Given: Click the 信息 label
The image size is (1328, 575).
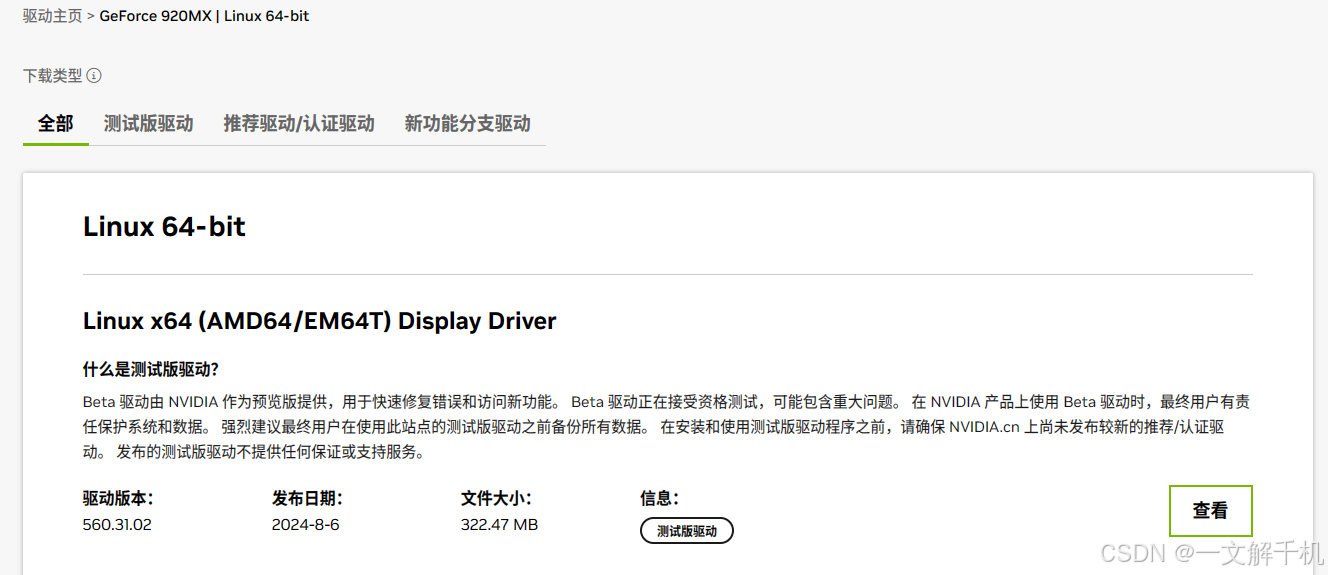Looking at the screenshot, I should click(x=659, y=498).
